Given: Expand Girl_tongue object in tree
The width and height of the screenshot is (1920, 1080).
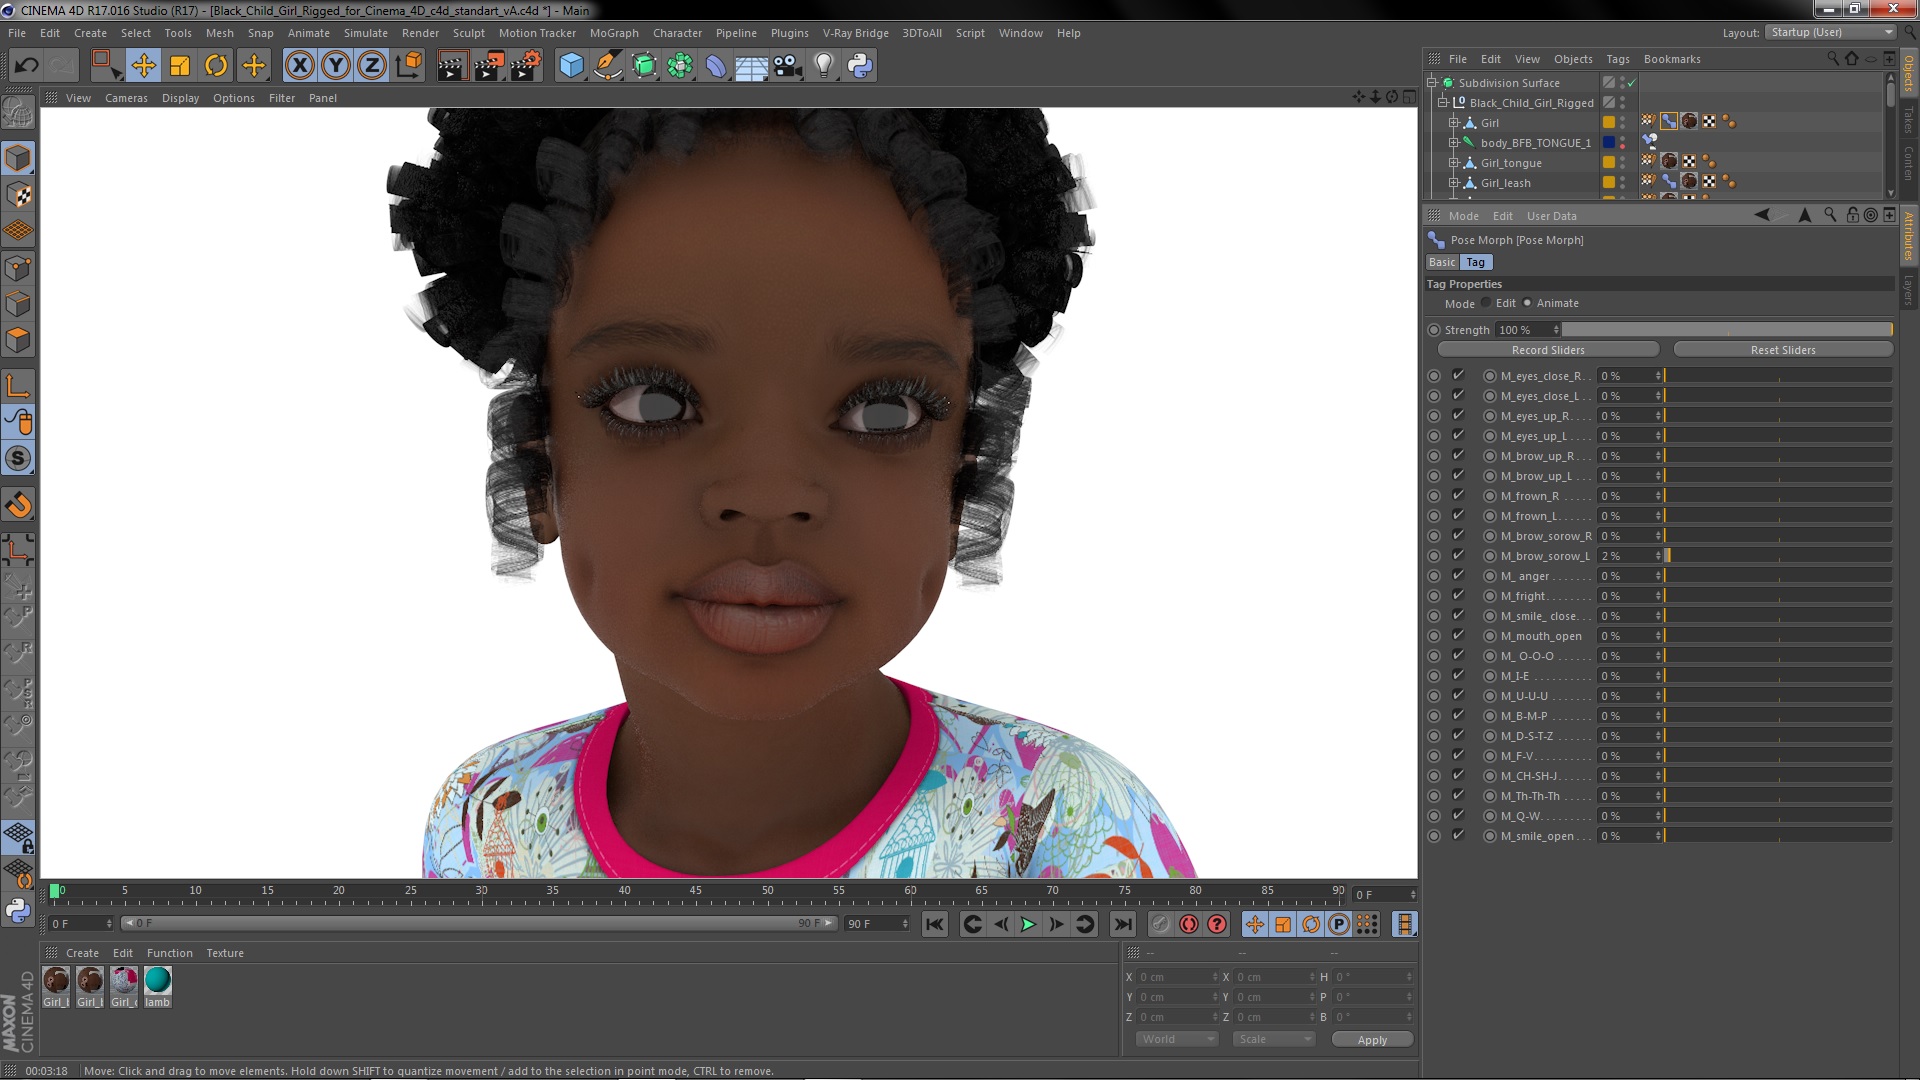Looking at the screenshot, I should pos(1454,163).
